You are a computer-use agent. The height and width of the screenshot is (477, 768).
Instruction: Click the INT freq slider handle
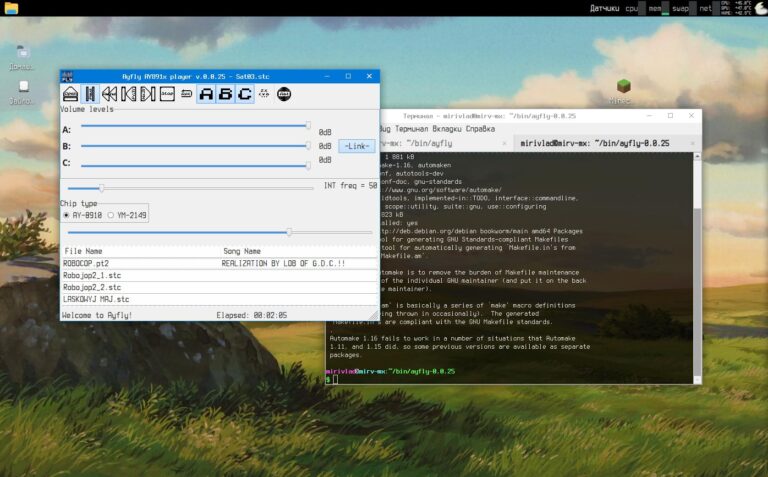click(101, 188)
